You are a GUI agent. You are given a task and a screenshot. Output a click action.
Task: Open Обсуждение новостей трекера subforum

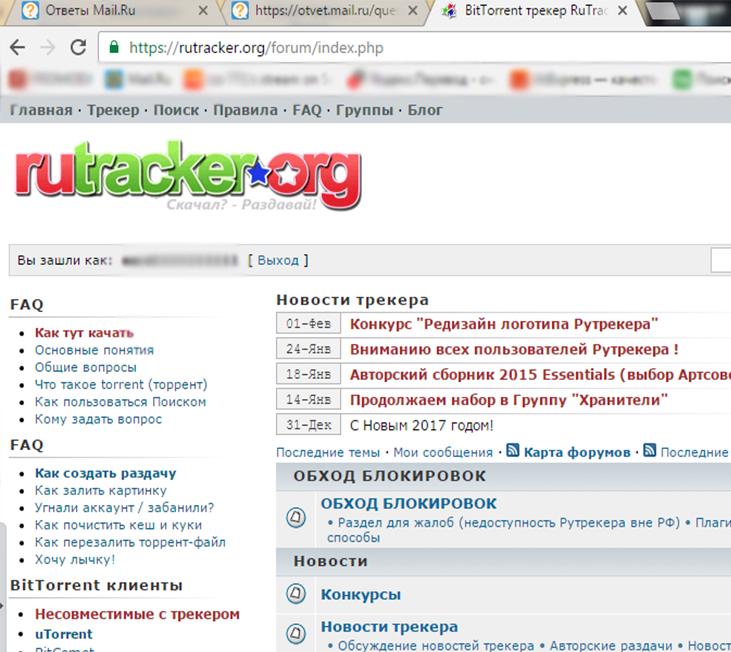click(x=436, y=645)
